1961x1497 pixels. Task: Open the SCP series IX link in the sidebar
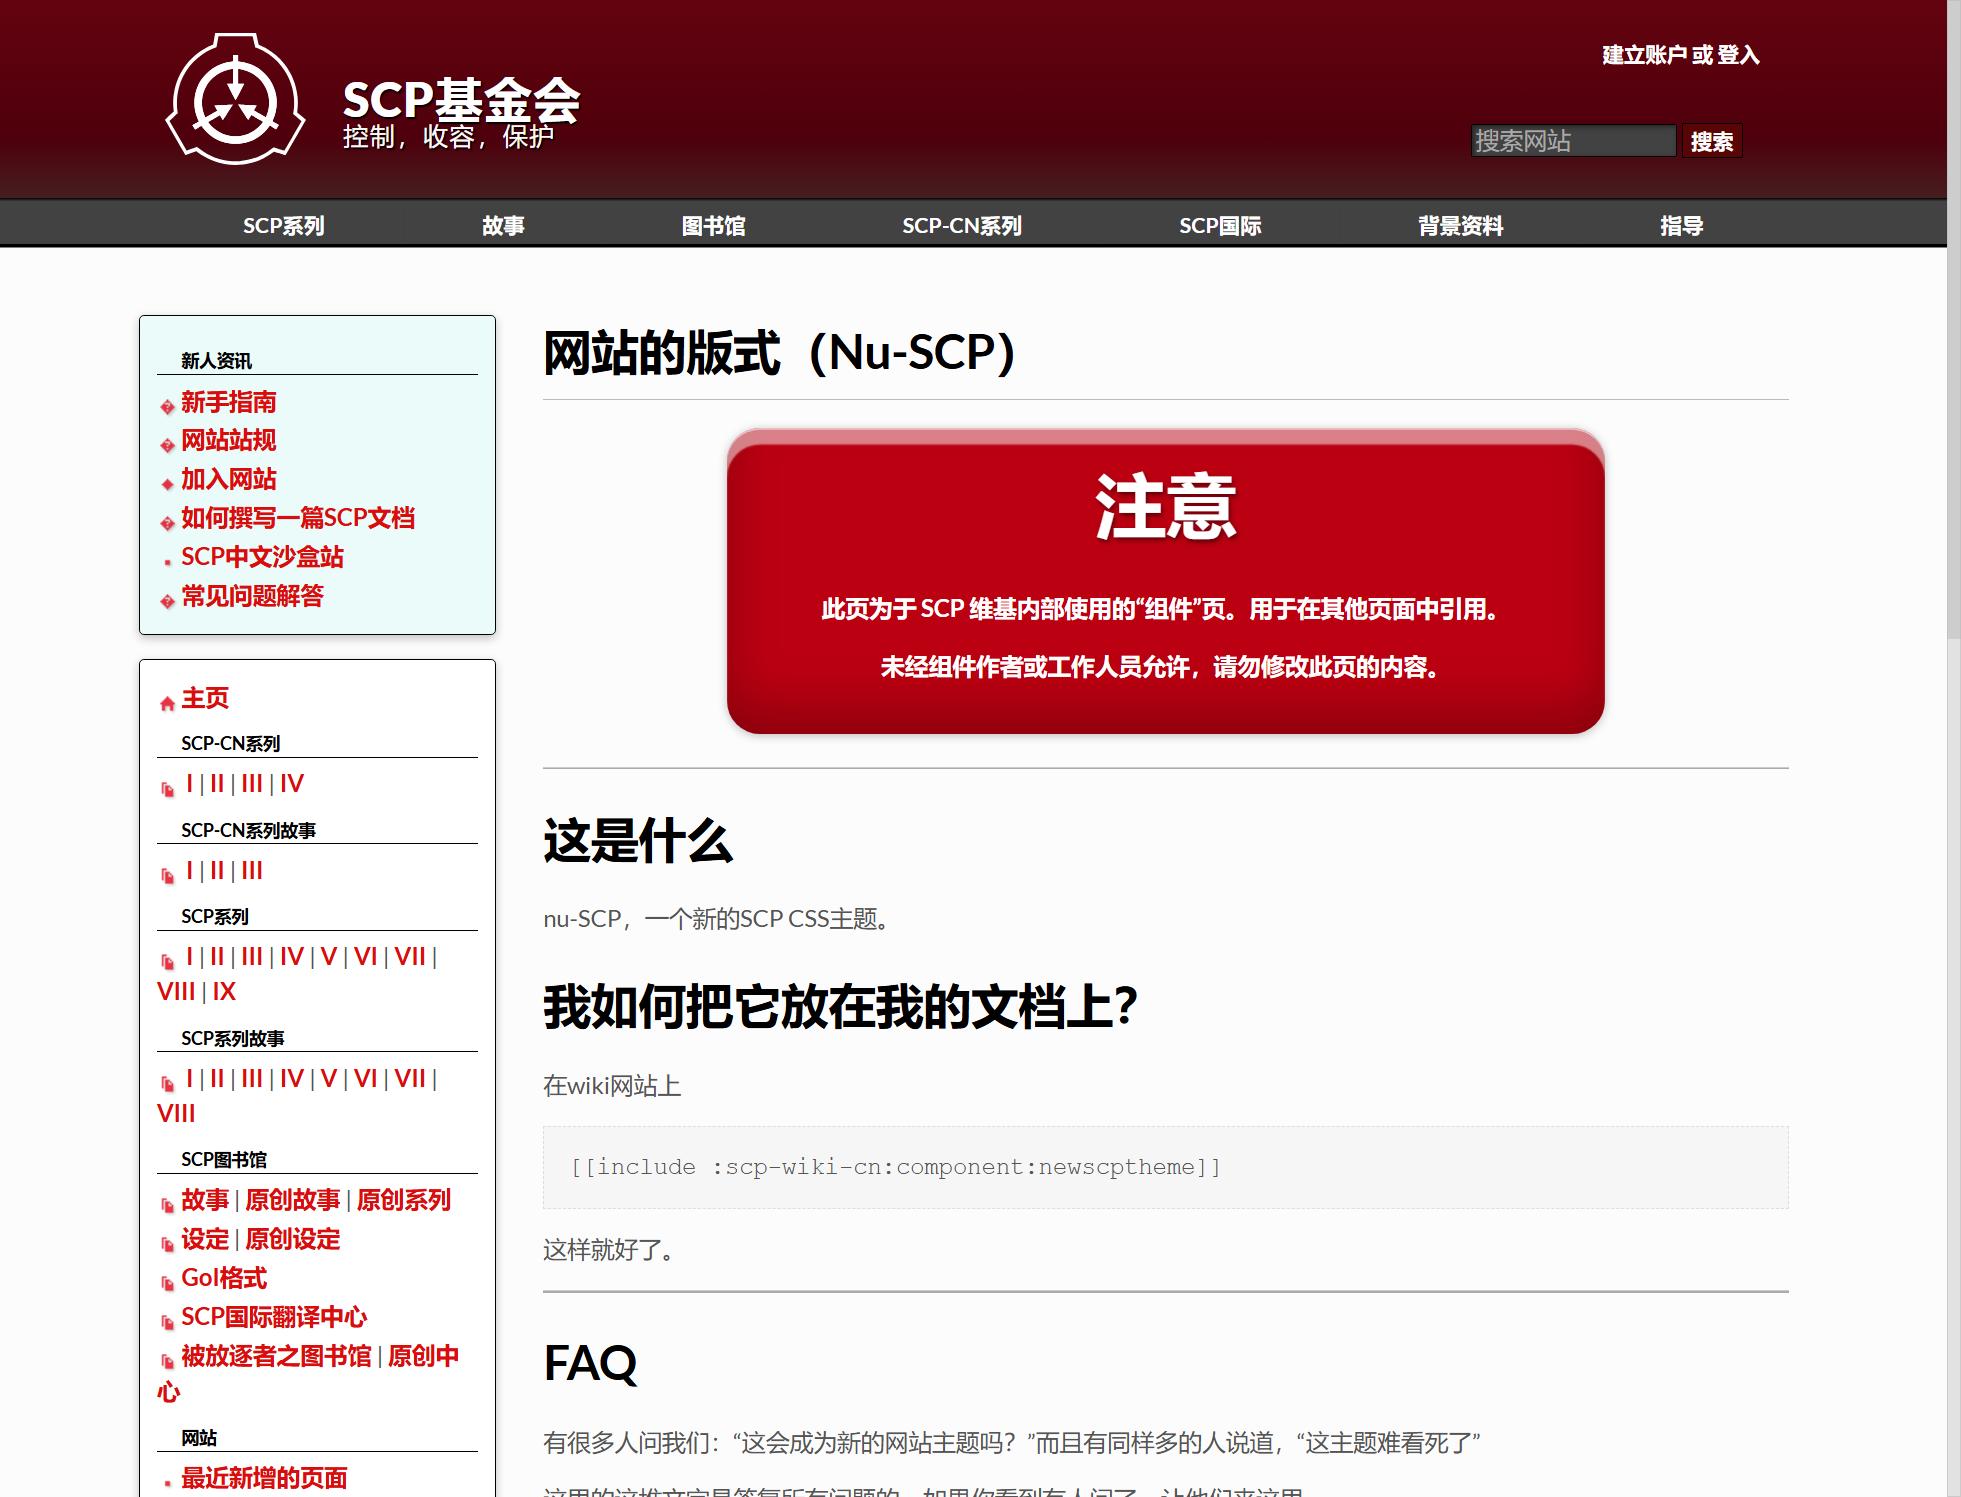pos(224,992)
